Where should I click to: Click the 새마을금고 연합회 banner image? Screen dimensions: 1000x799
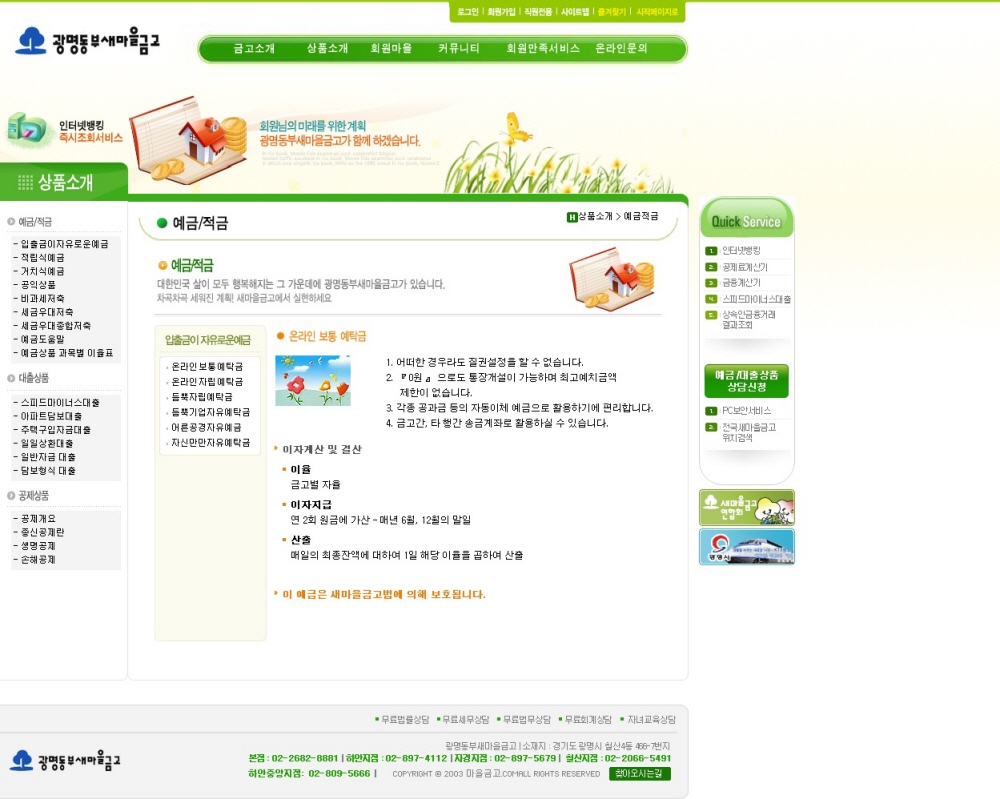point(747,508)
